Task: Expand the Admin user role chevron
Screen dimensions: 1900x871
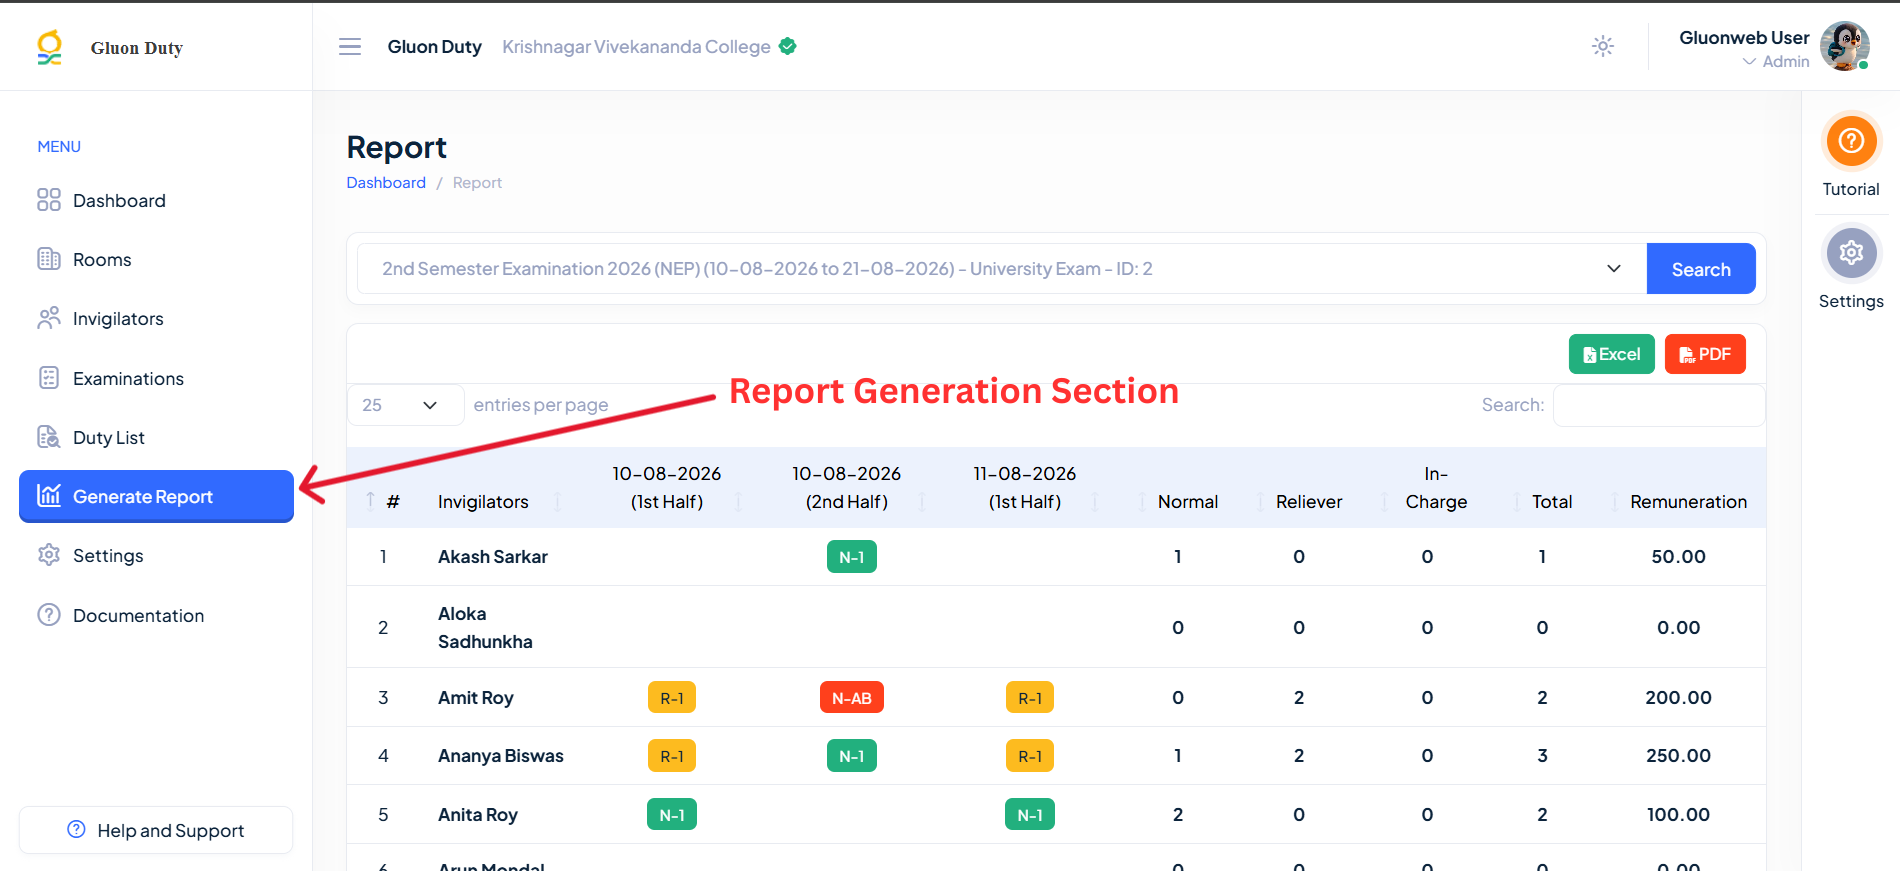Action: 1749,62
